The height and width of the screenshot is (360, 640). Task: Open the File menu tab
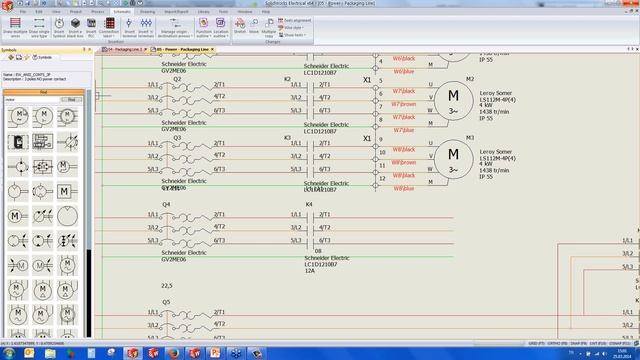tap(23, 12)
